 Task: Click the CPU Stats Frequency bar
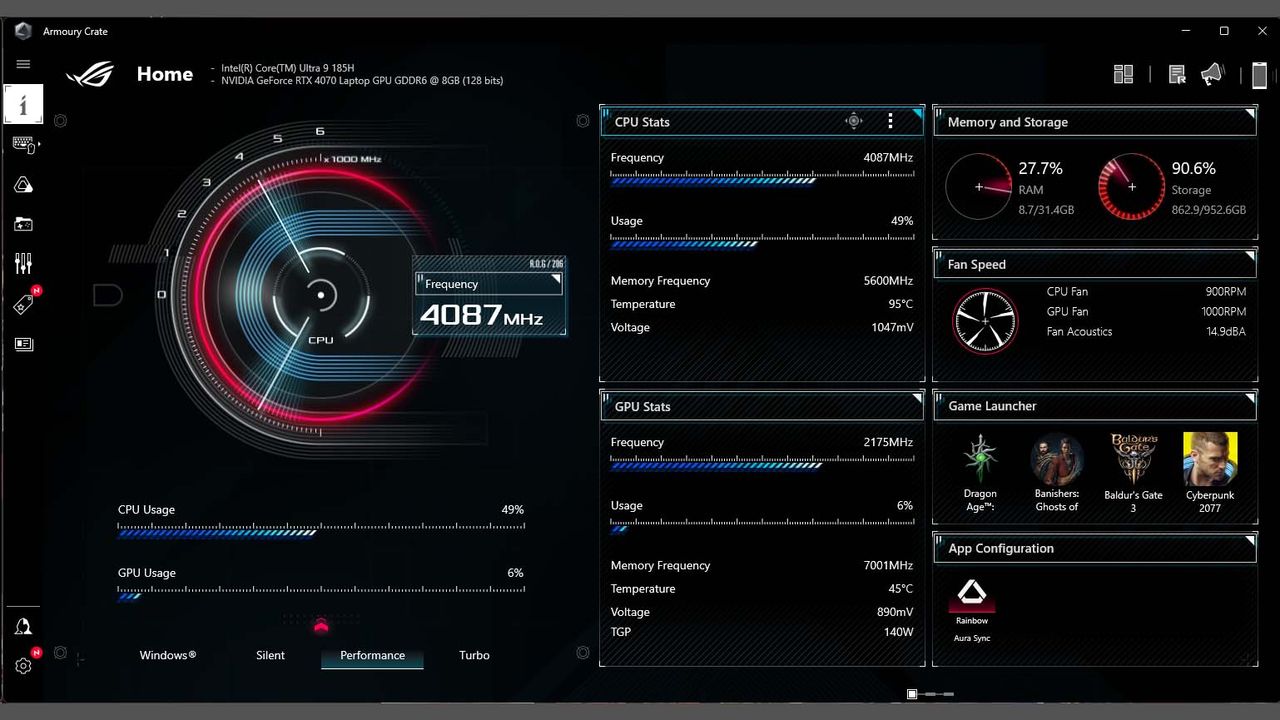(x=762, y=180)
